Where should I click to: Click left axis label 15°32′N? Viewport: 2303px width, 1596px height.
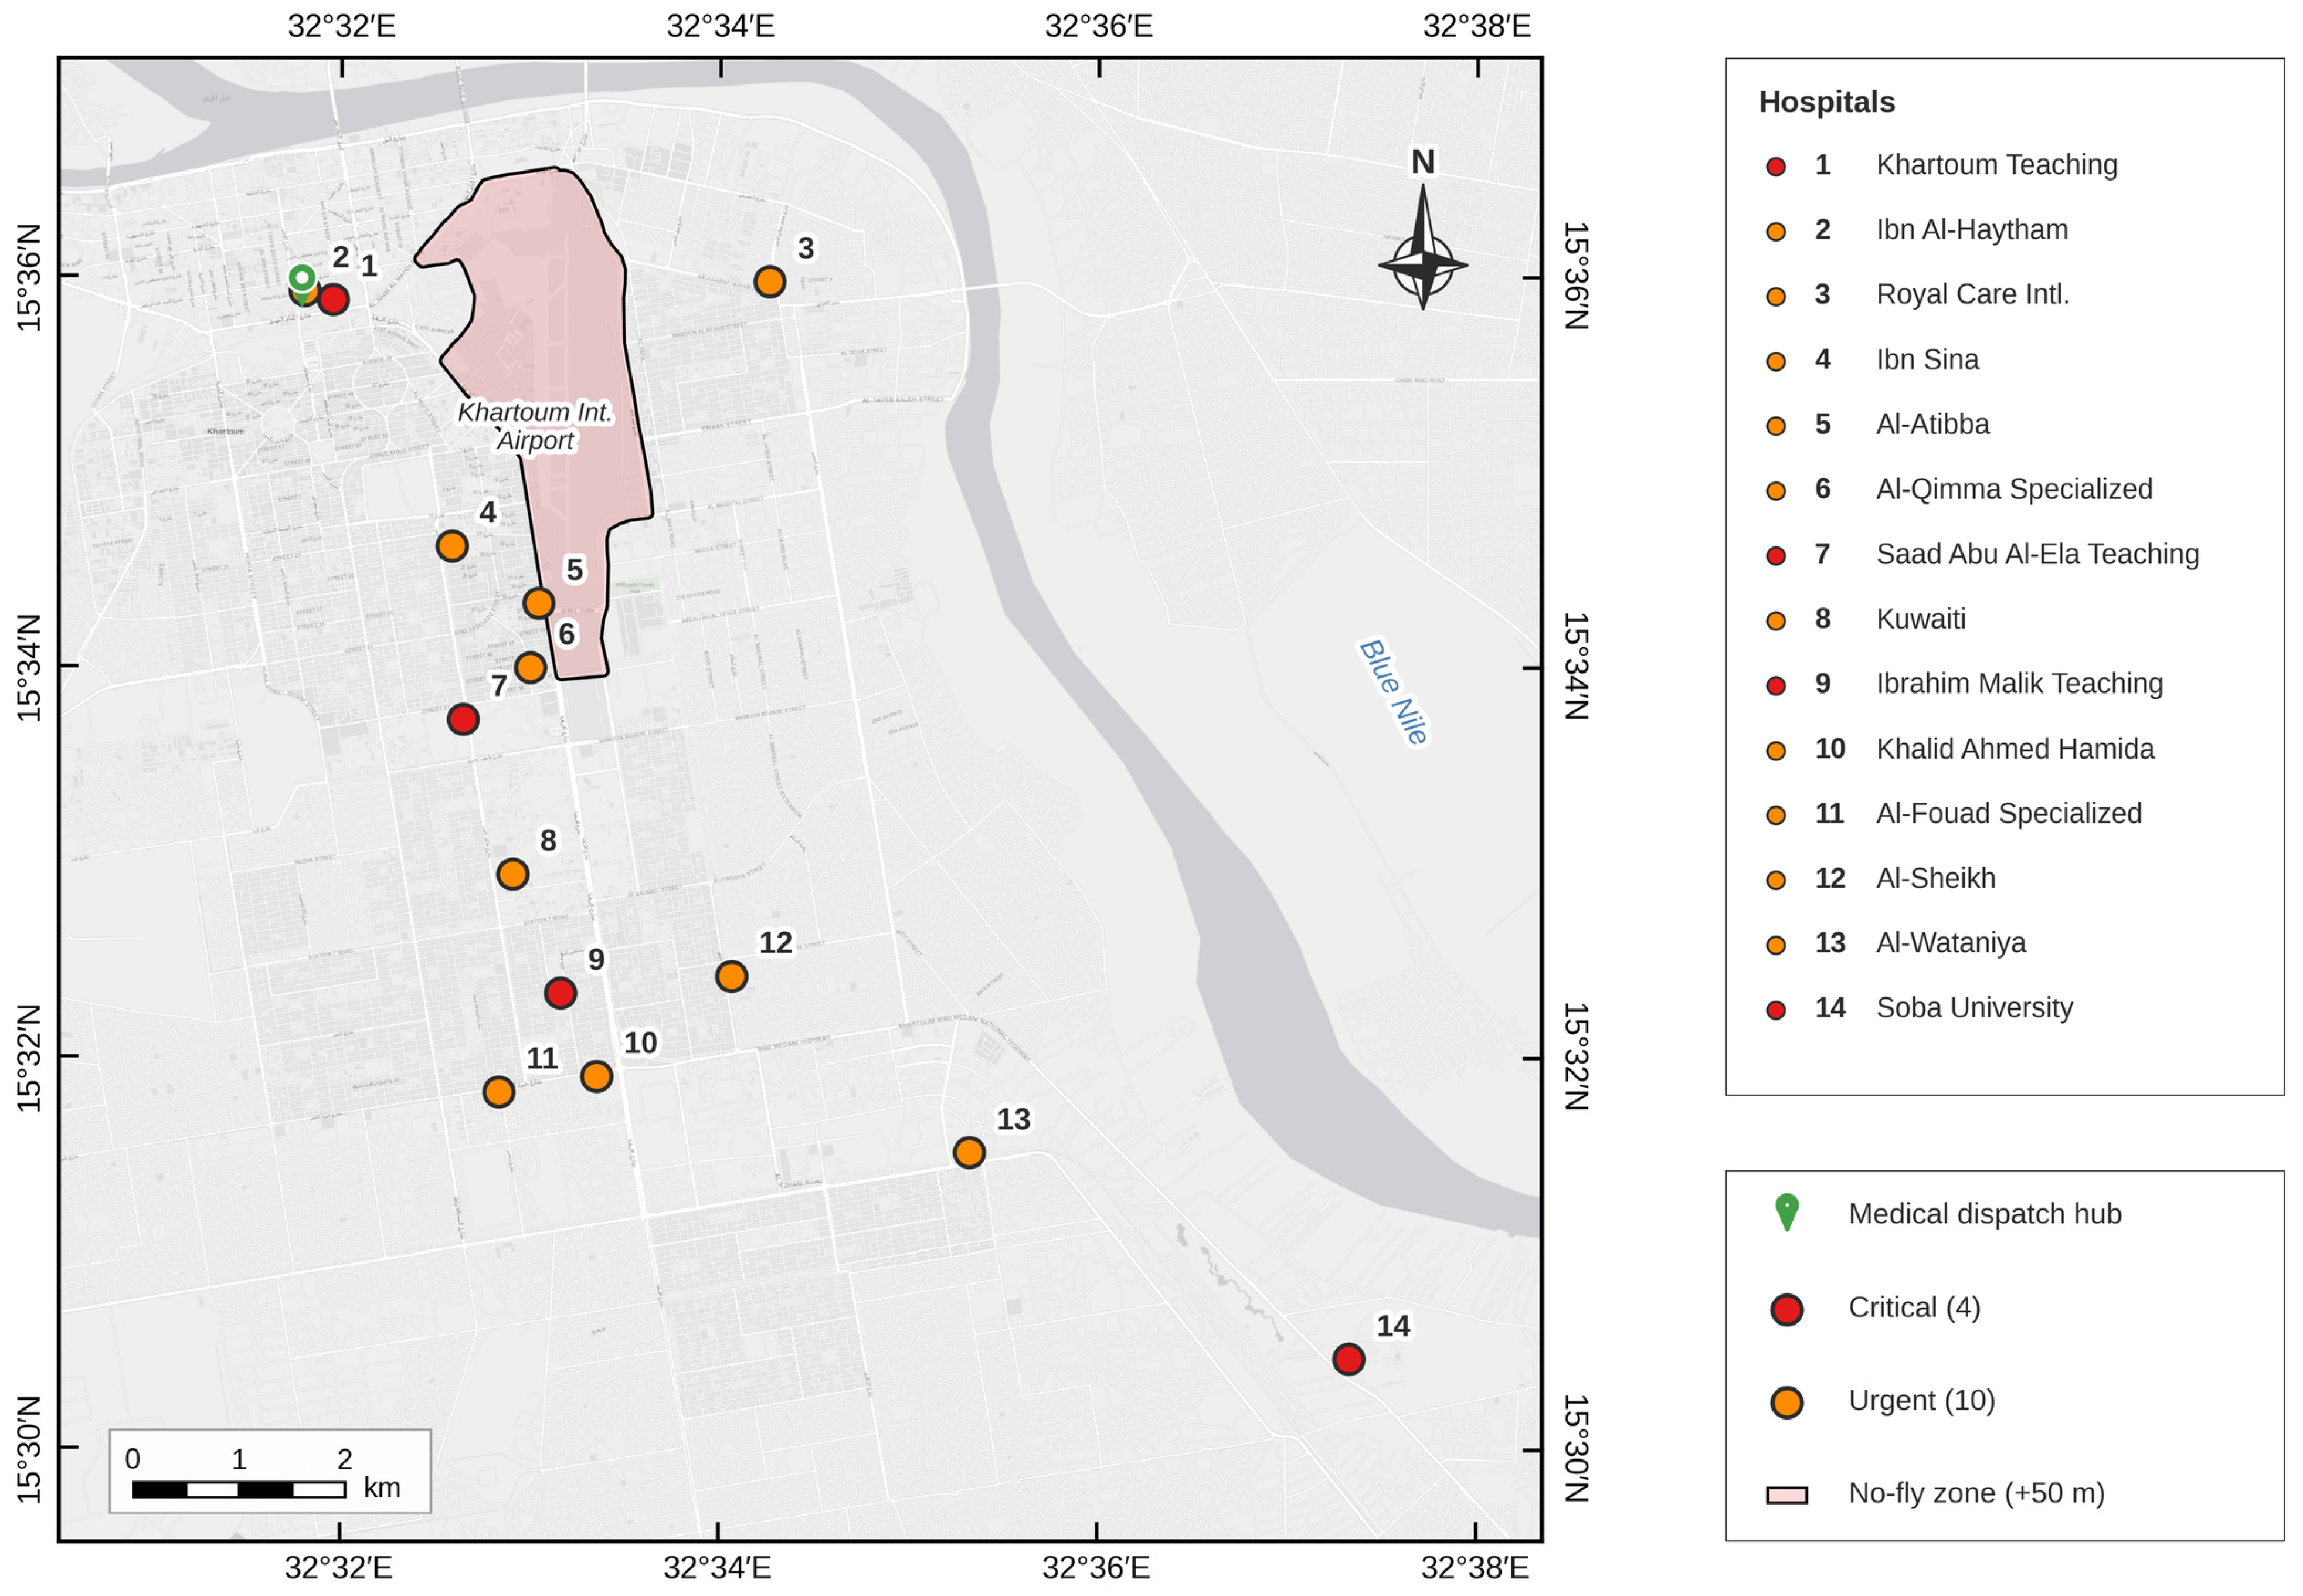click(x=29, y=1058)
